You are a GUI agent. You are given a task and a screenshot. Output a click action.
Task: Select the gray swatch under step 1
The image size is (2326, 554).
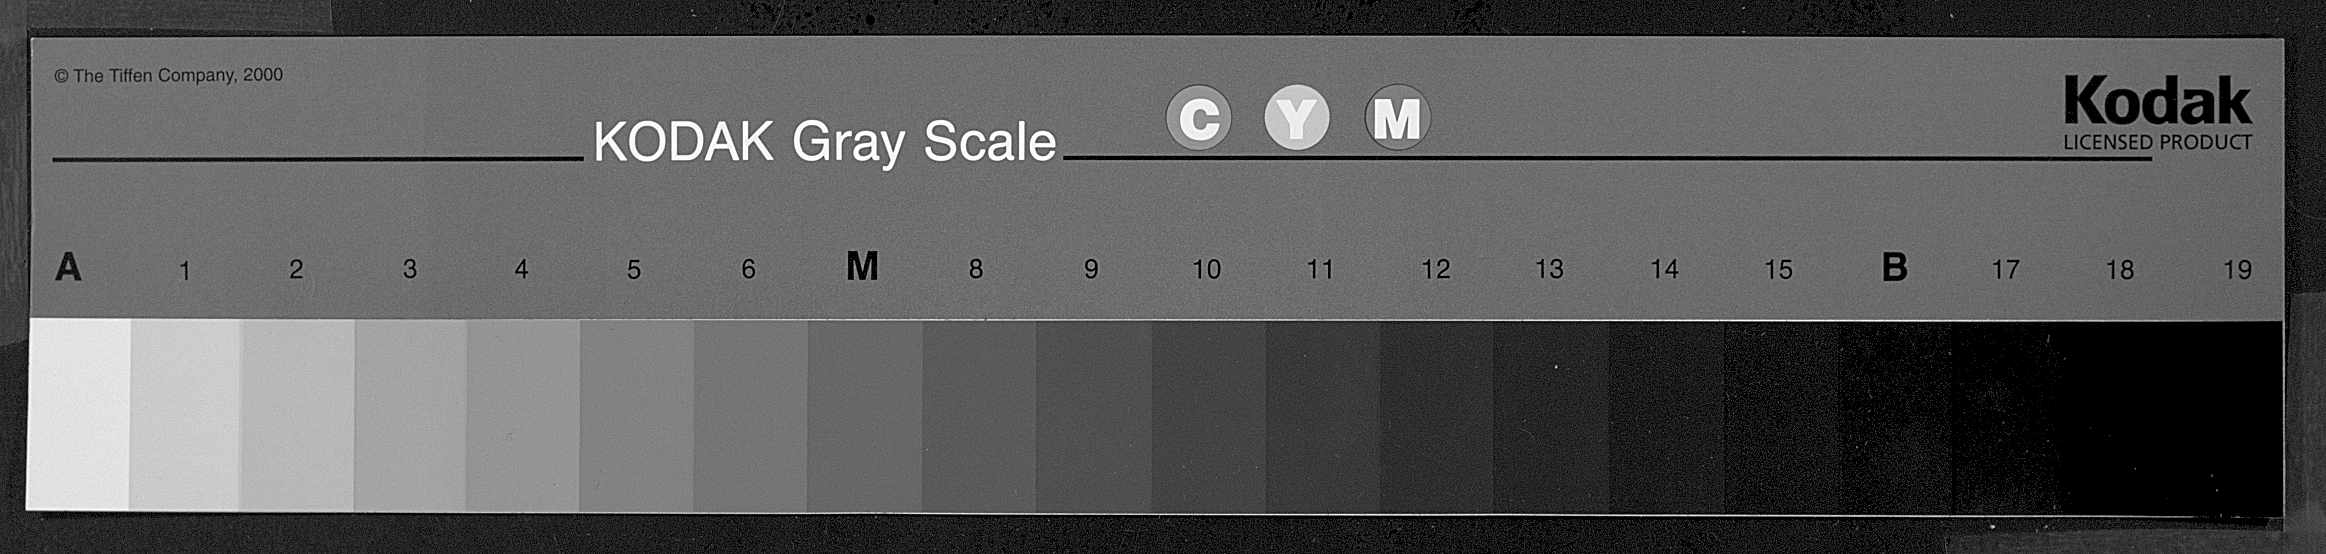185,414
